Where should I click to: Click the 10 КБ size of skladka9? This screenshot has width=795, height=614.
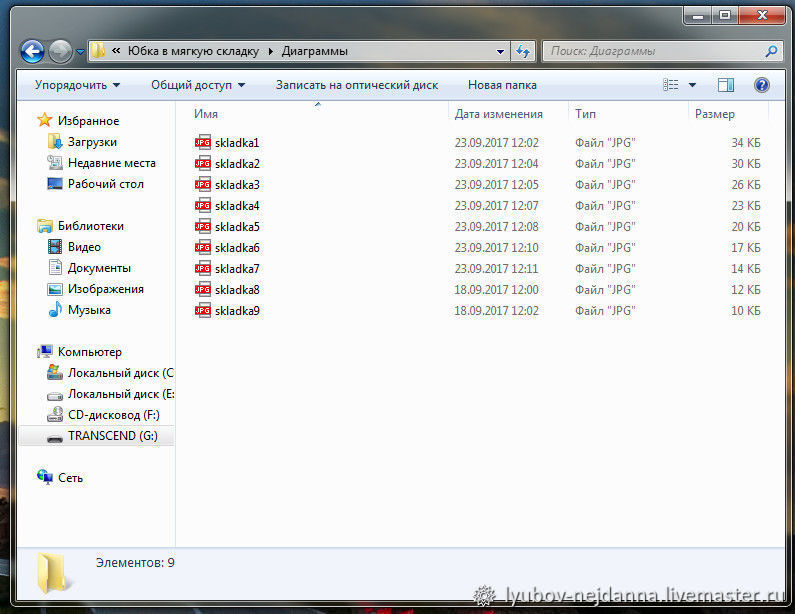[x=745, y=311]
